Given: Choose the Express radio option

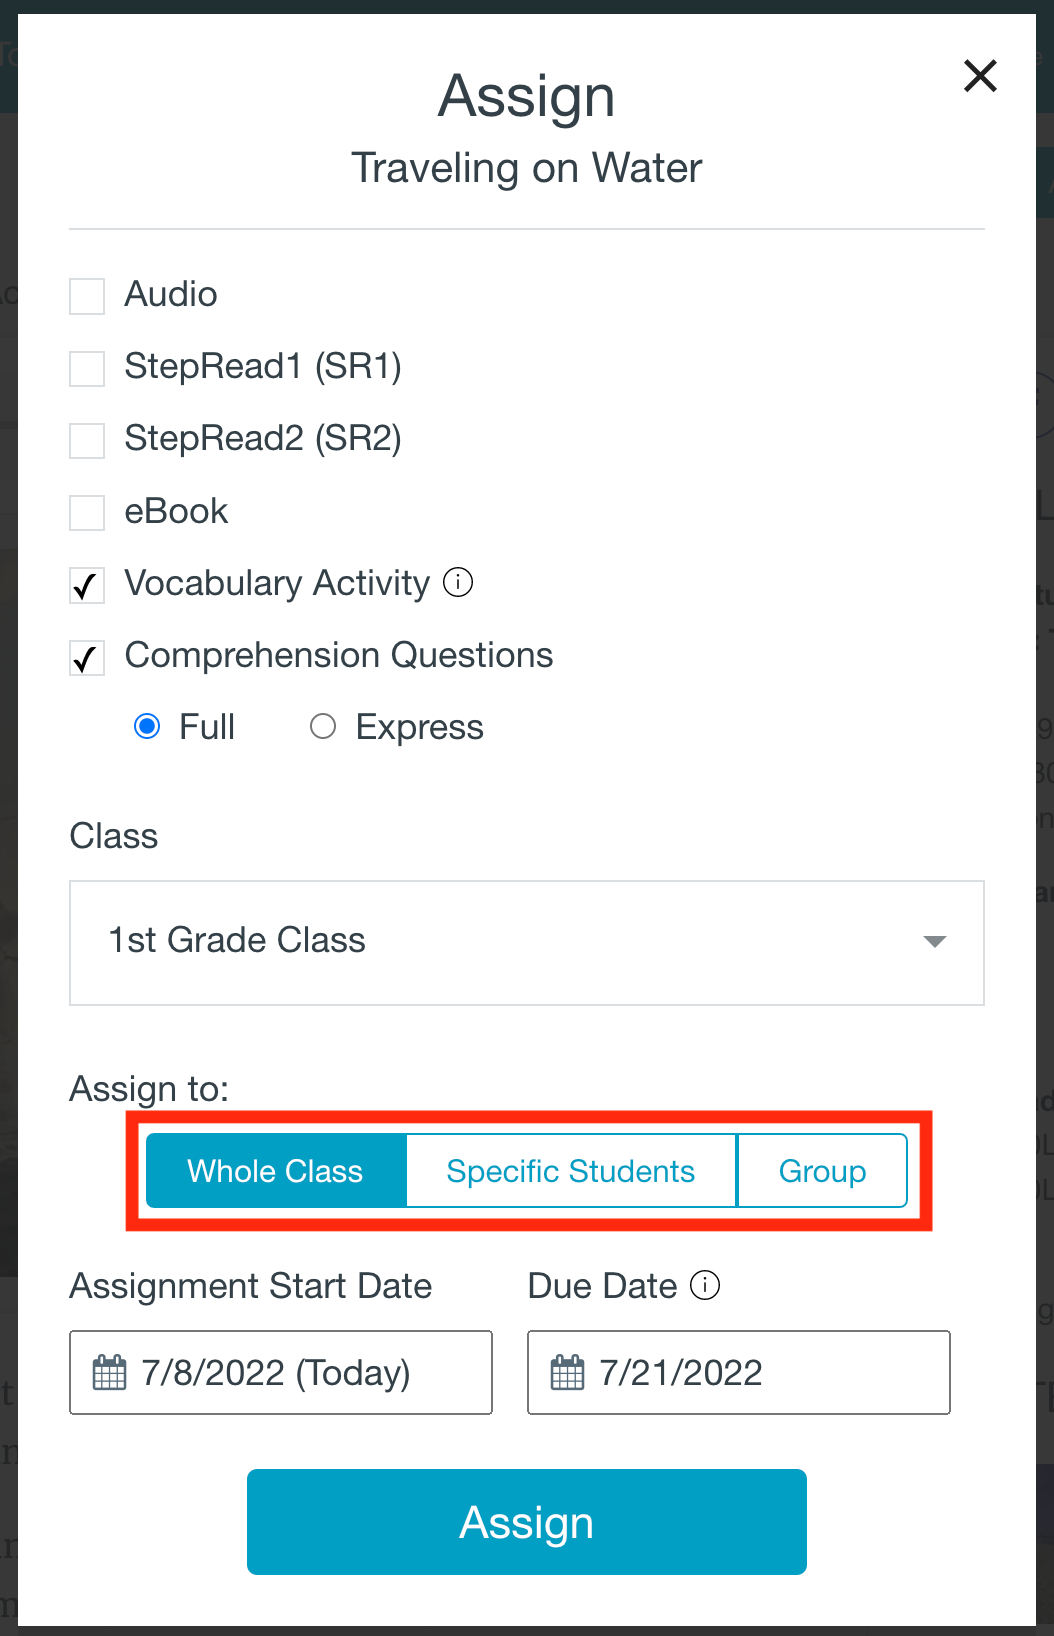Looking at the screenshot, I should [x=323, y=726].
